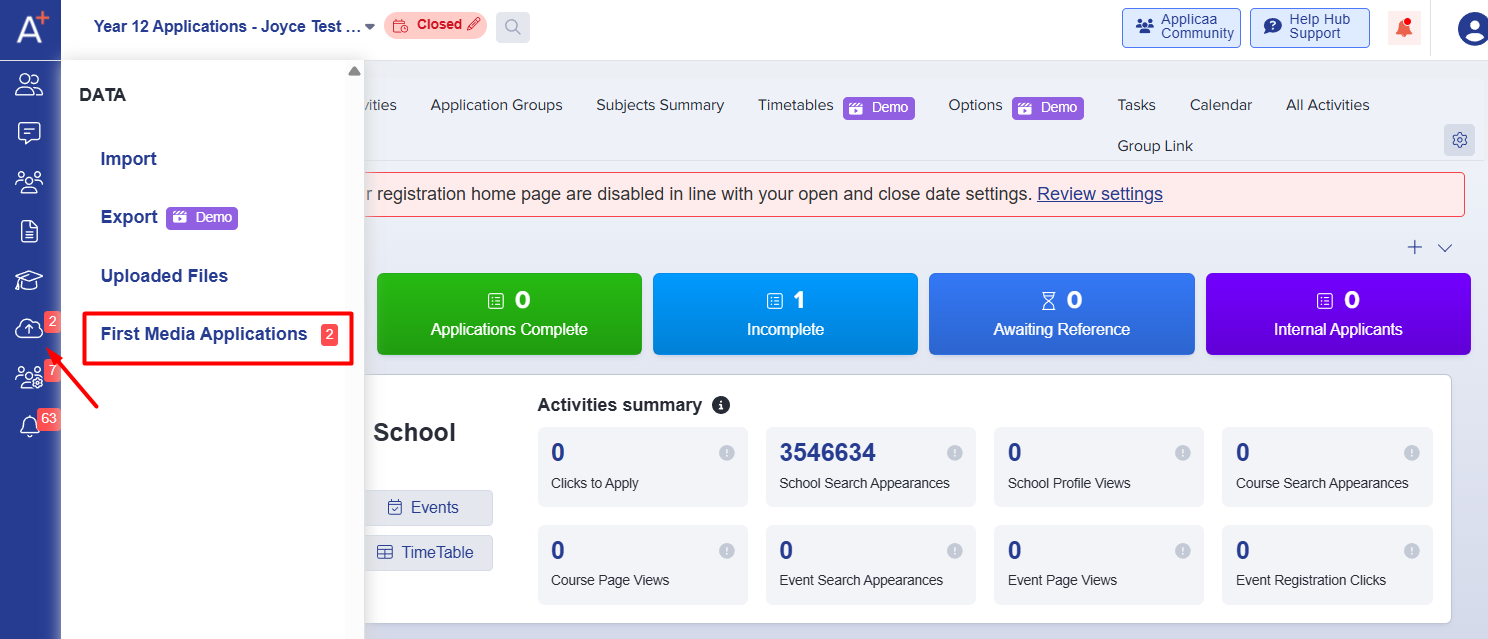Open the messages chat sidebar icon
The image size is (1488, 639).
[x=29, y=133]
